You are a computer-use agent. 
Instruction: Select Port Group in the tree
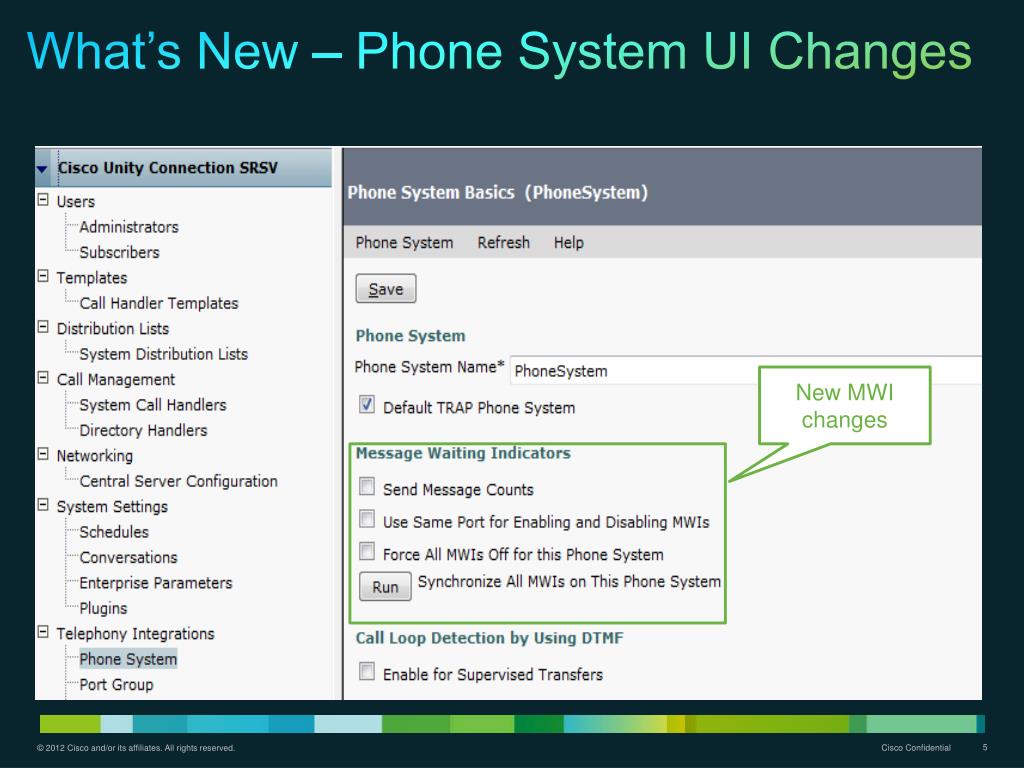(116, 685)
